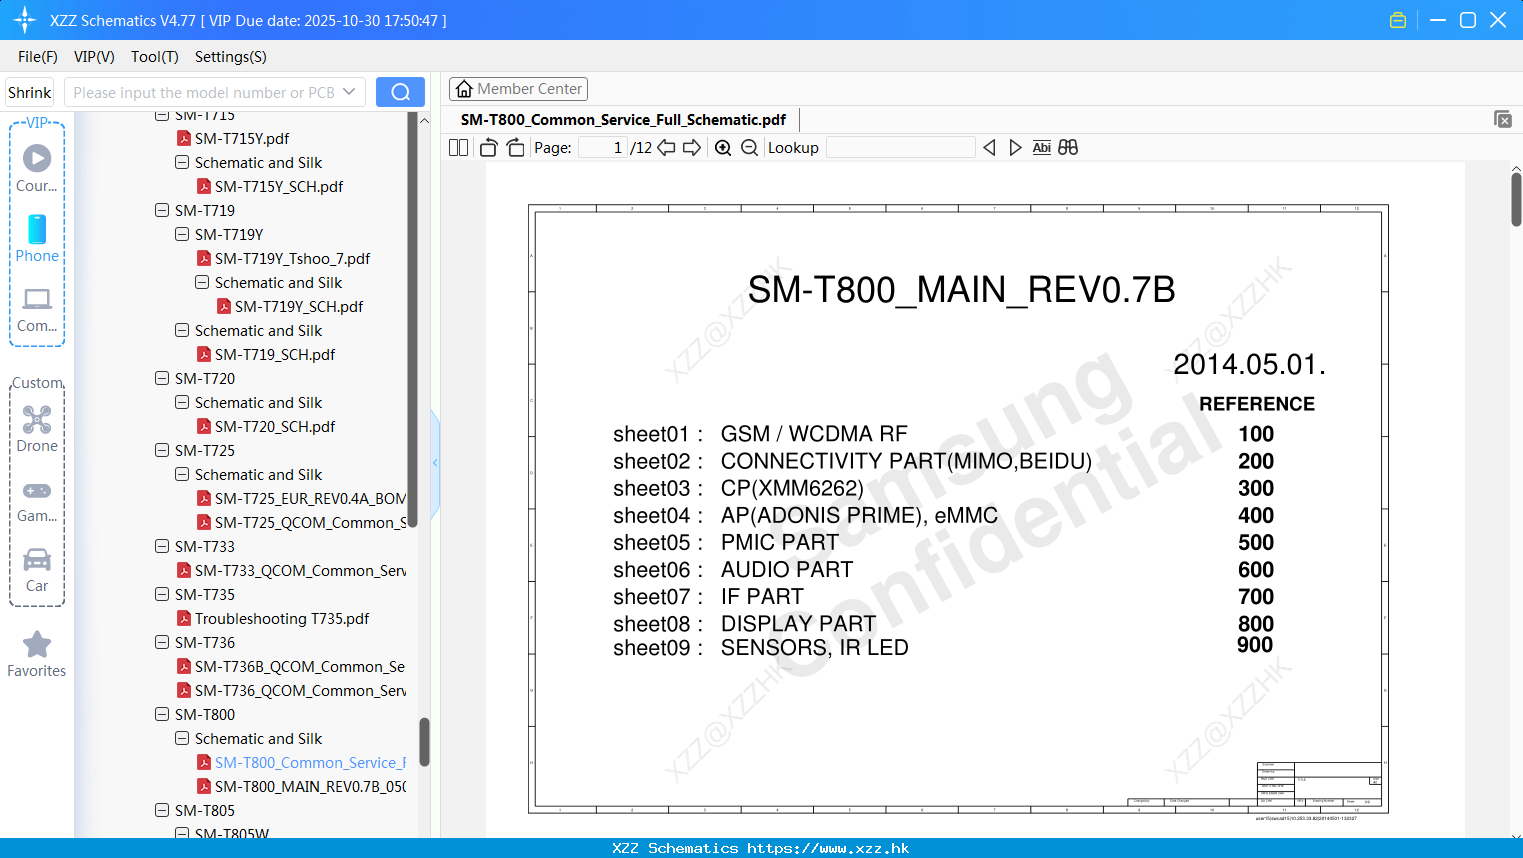Click the Lookup text field
The height and width of the screenshot is (858, 1523).
[900, 148]
